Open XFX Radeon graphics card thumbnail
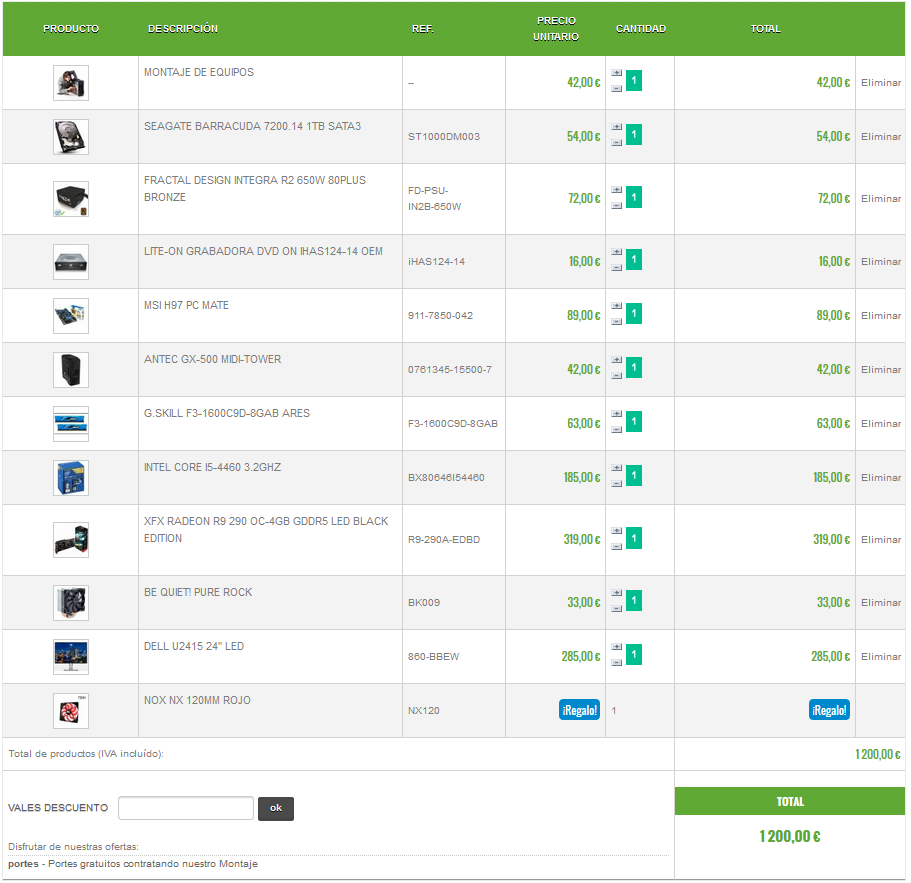The height and width of the screenshot is (883, 911). point(71,540)
